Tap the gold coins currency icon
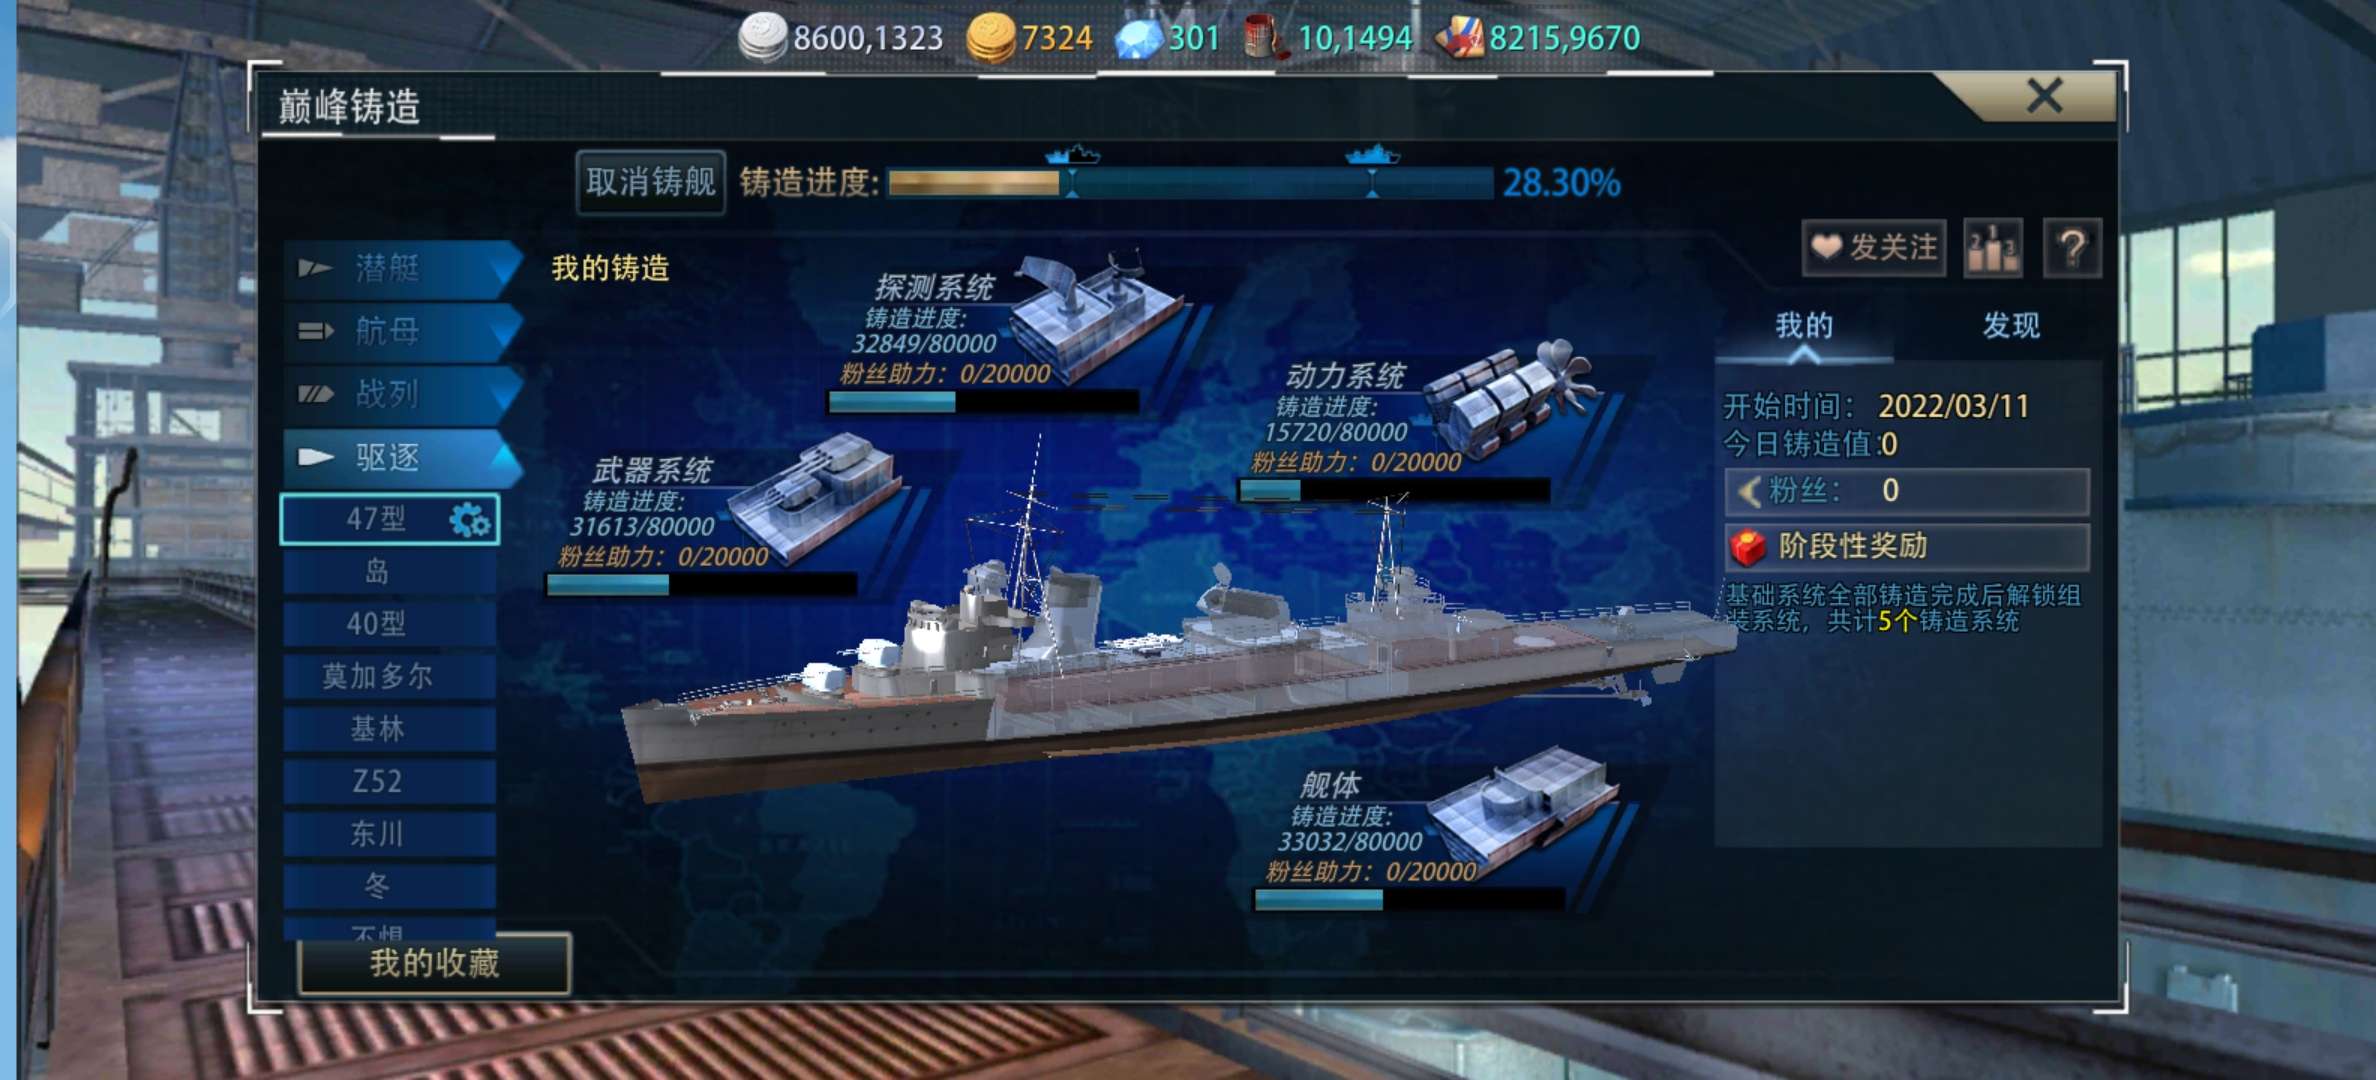 991,38
